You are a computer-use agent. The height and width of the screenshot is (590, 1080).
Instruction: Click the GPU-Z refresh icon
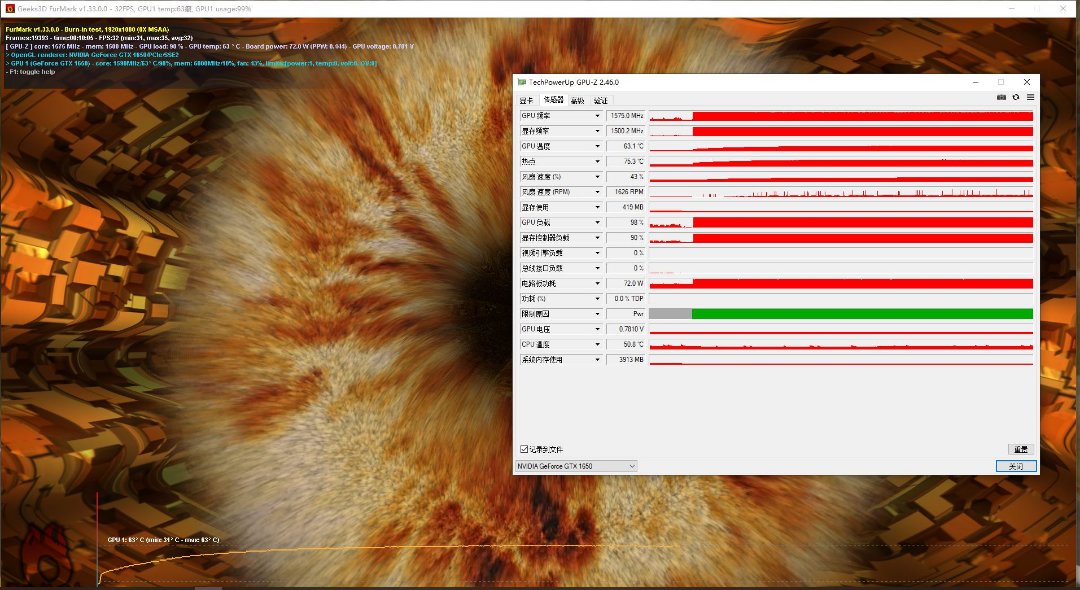(x=1016, y=98)
